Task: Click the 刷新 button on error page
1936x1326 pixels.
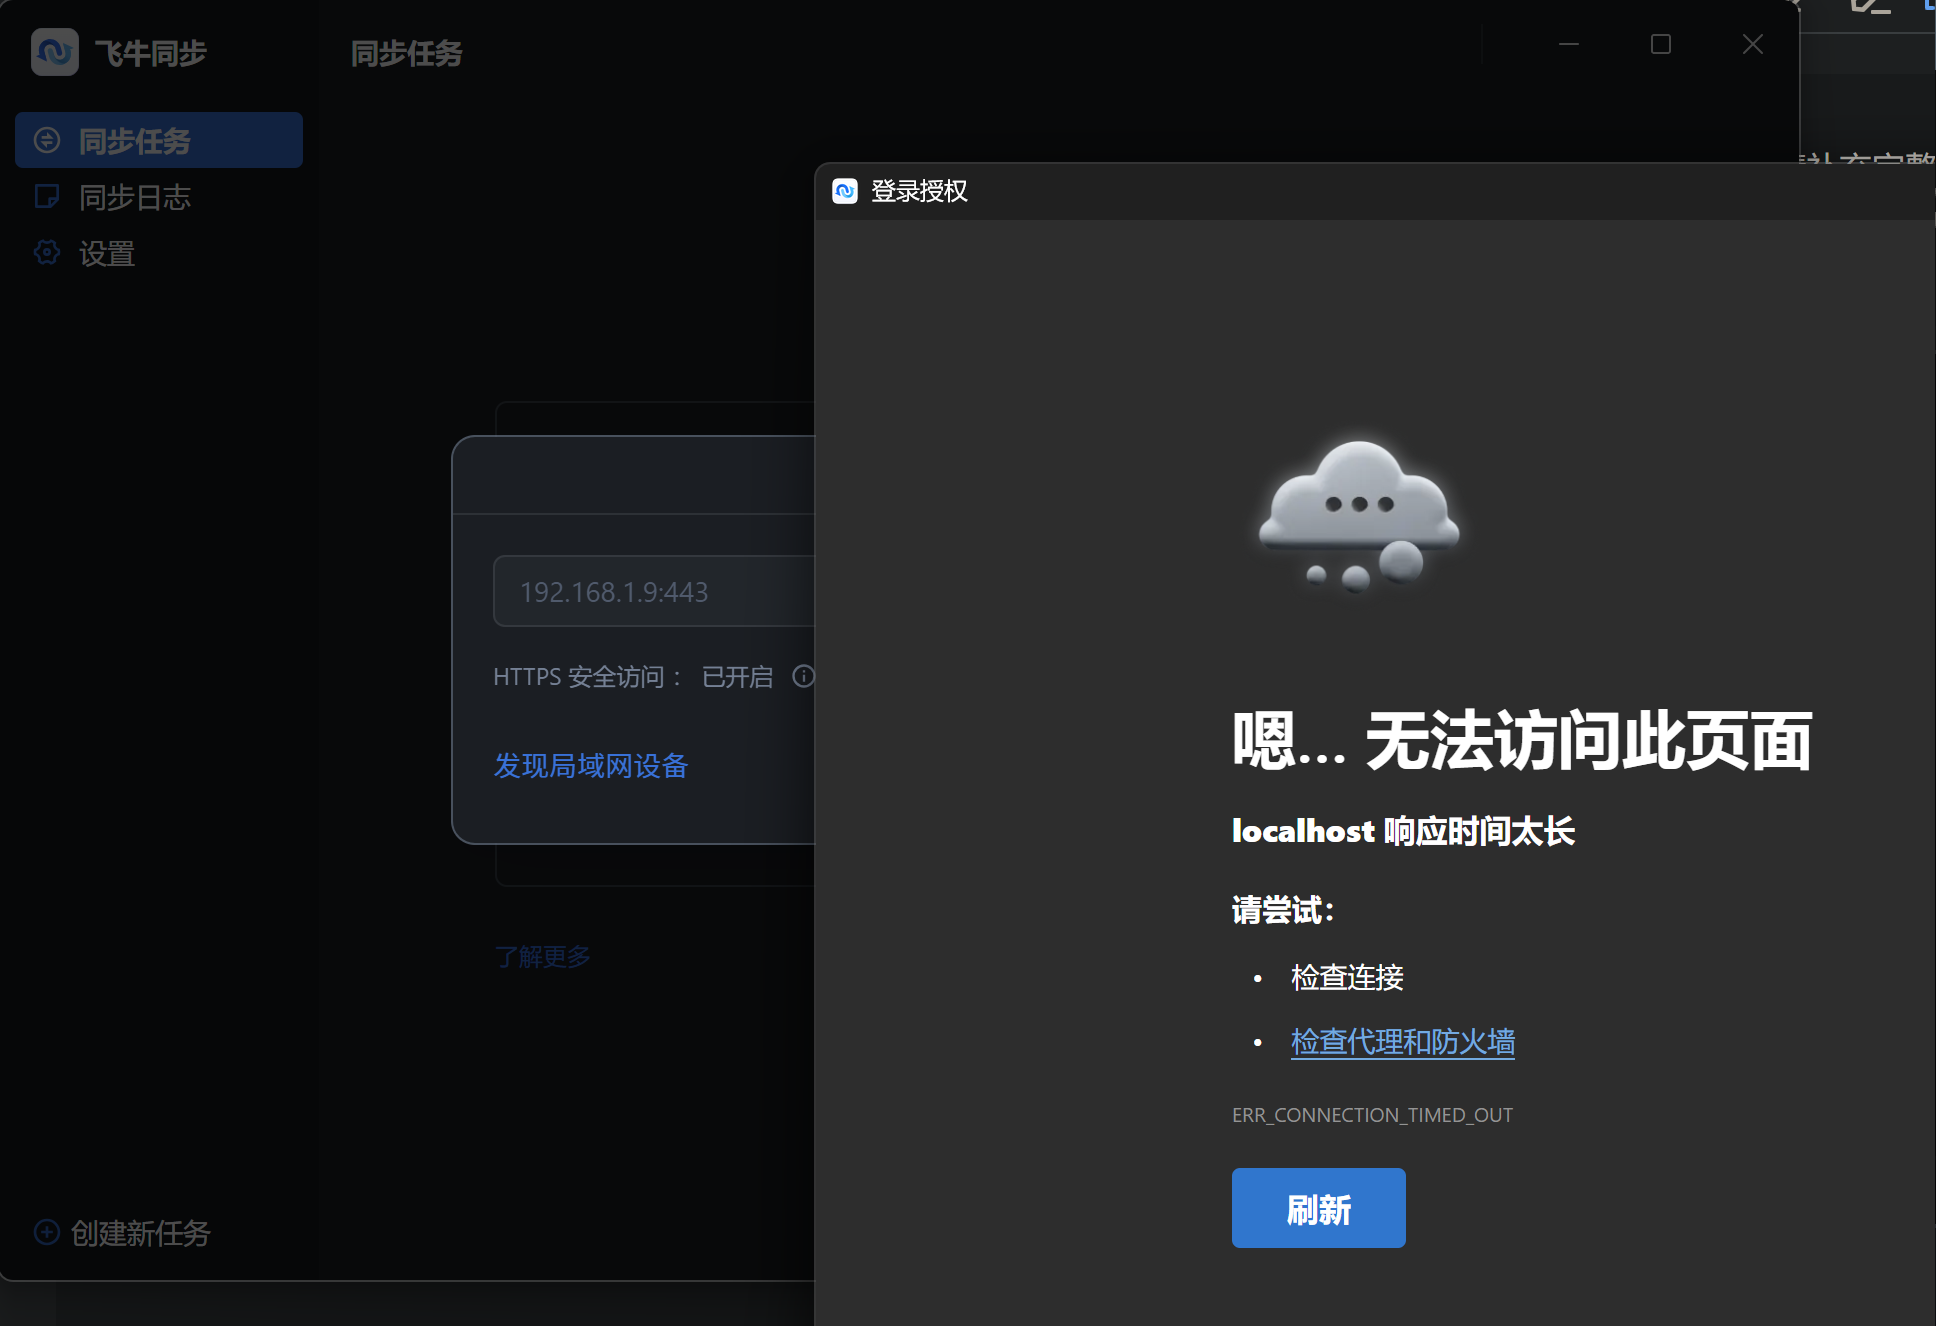Action: click(1318, 1208)
